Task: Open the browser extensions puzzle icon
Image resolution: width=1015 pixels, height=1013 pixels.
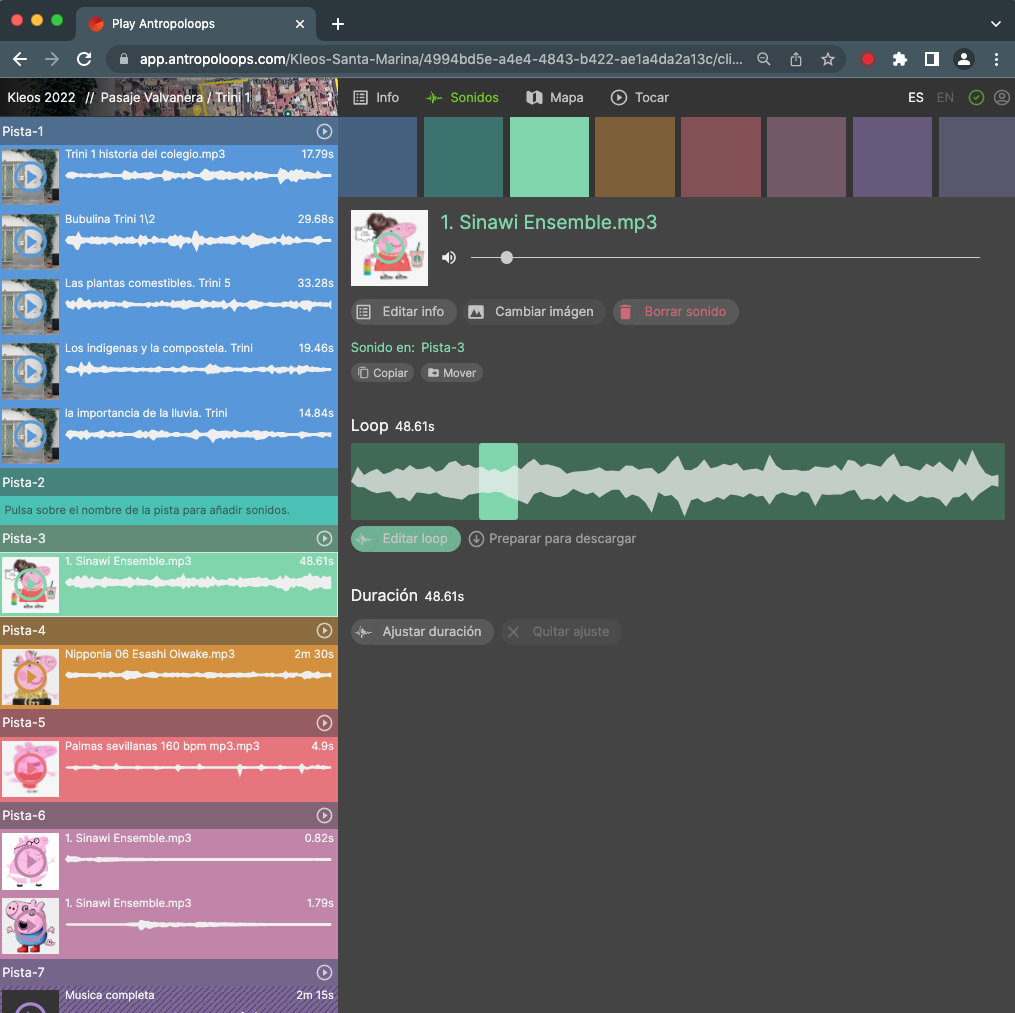Action: click(x=900, y=59)
